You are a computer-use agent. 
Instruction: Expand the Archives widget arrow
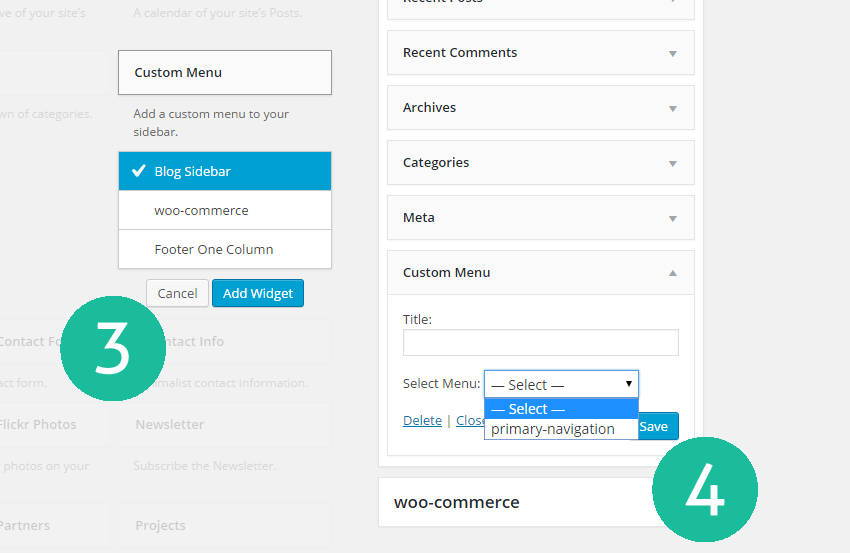[672, 108]
